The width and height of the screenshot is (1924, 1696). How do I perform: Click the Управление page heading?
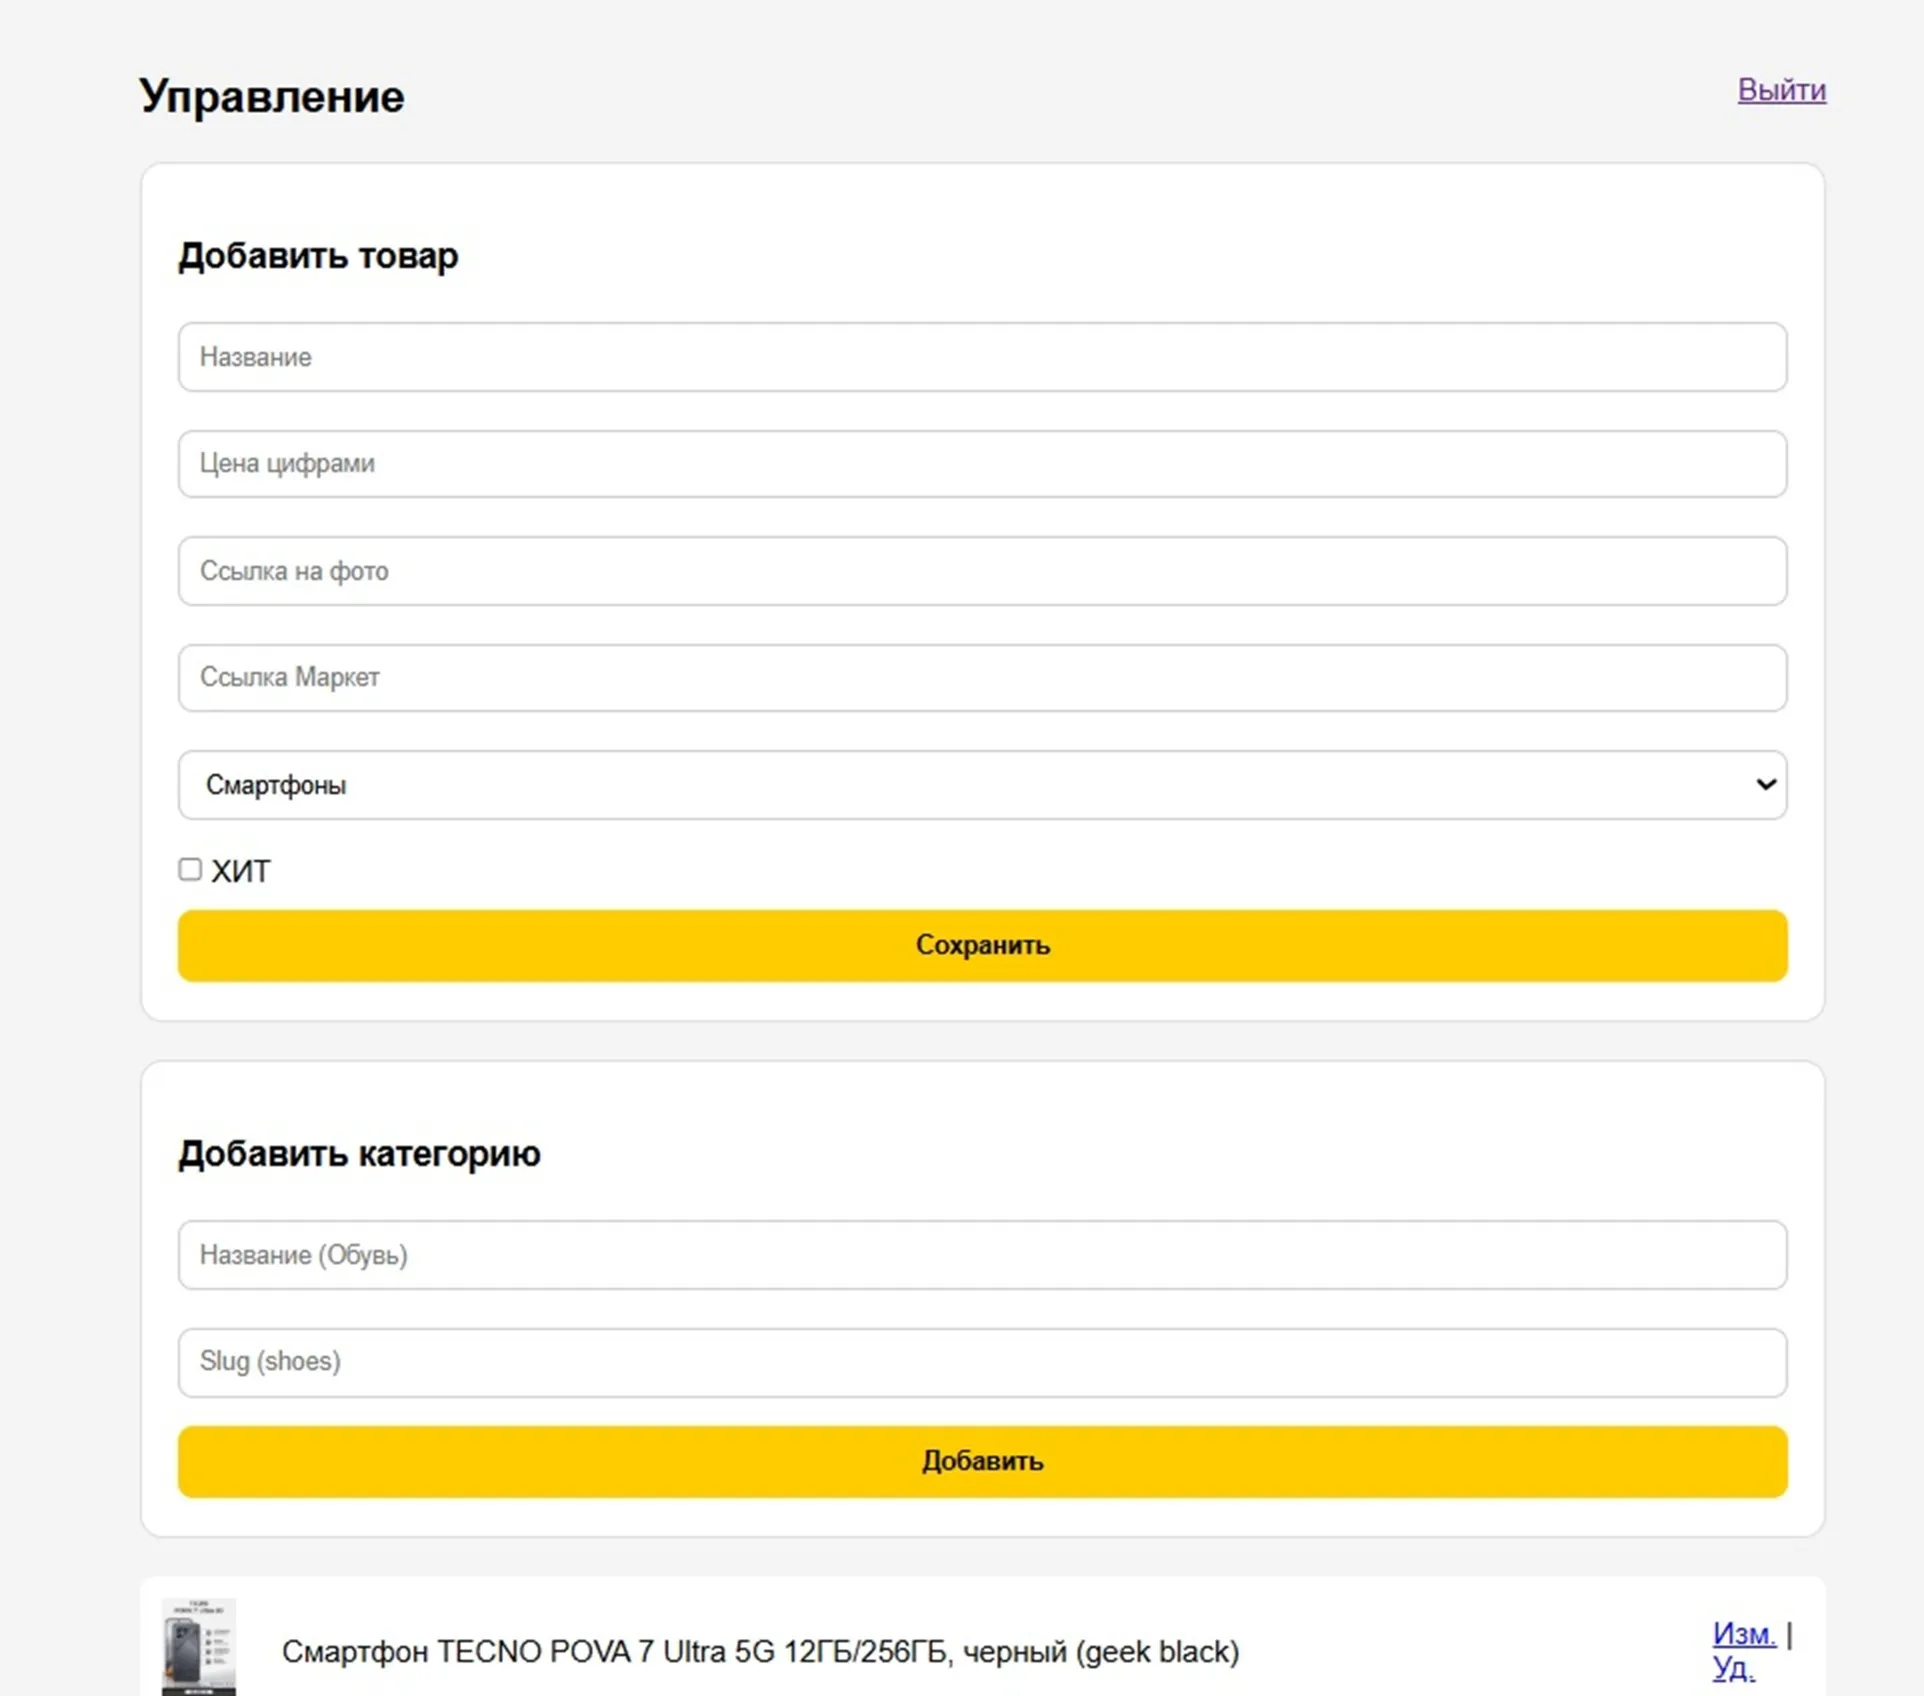(272, 97)
